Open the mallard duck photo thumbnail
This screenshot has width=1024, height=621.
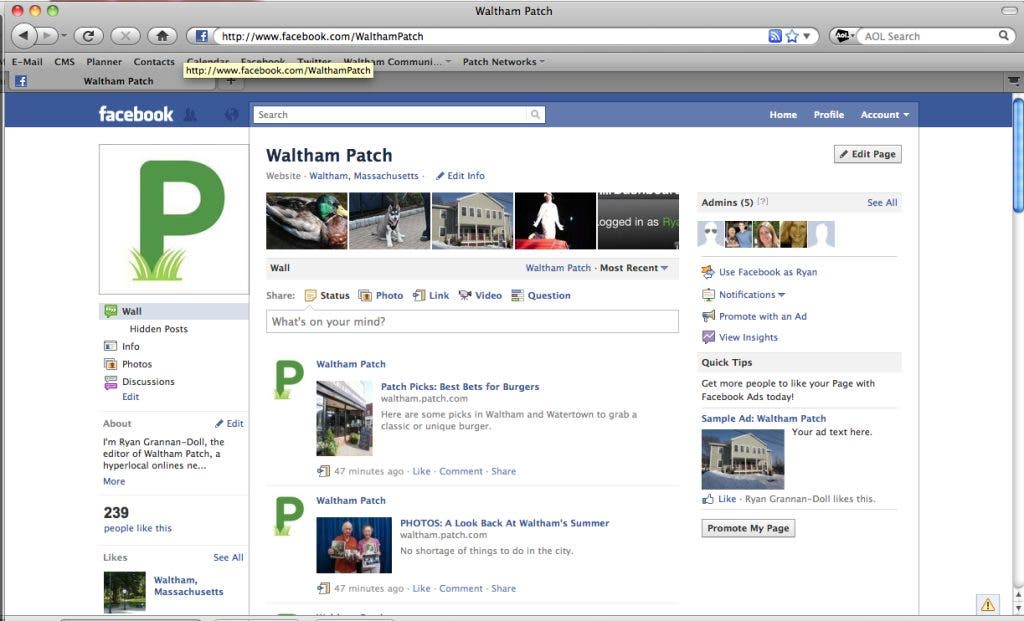click(x=306, y=221)
